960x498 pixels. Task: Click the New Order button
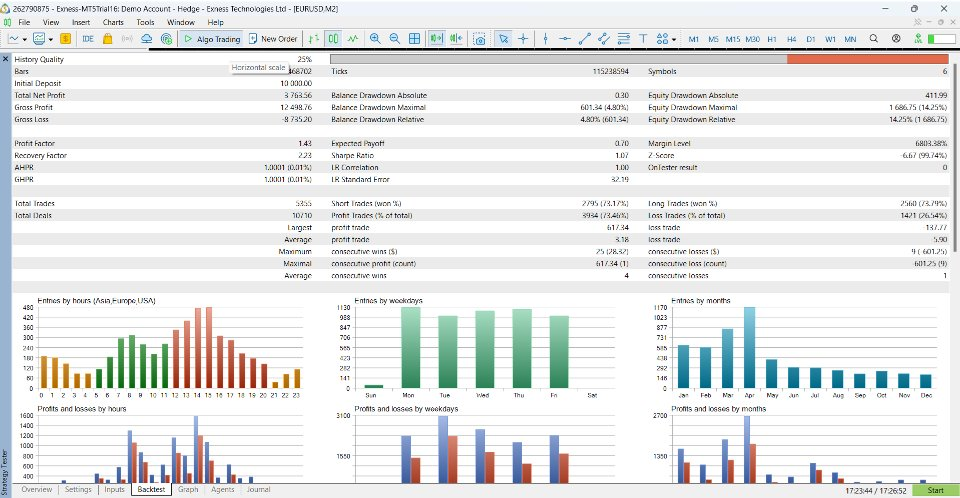(273, 39)
